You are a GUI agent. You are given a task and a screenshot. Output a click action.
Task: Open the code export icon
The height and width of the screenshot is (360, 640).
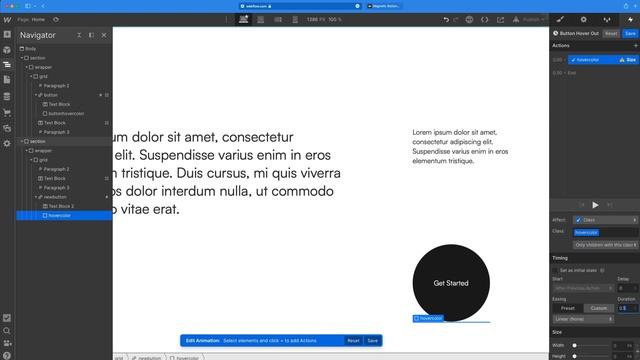click(484, 19)
